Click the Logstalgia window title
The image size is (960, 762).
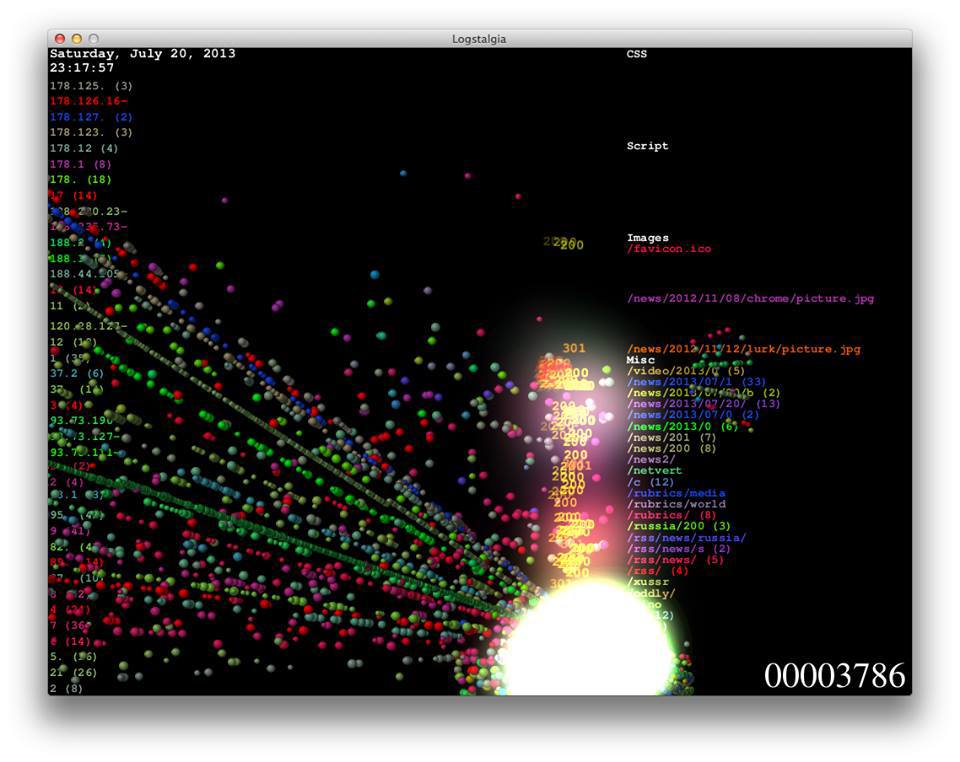tap(479, 39)
